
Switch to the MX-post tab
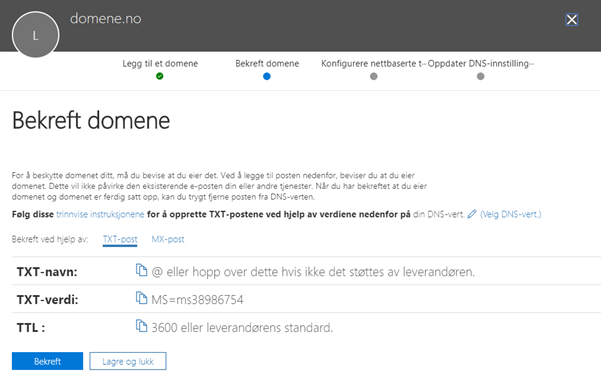coord(168,239)
